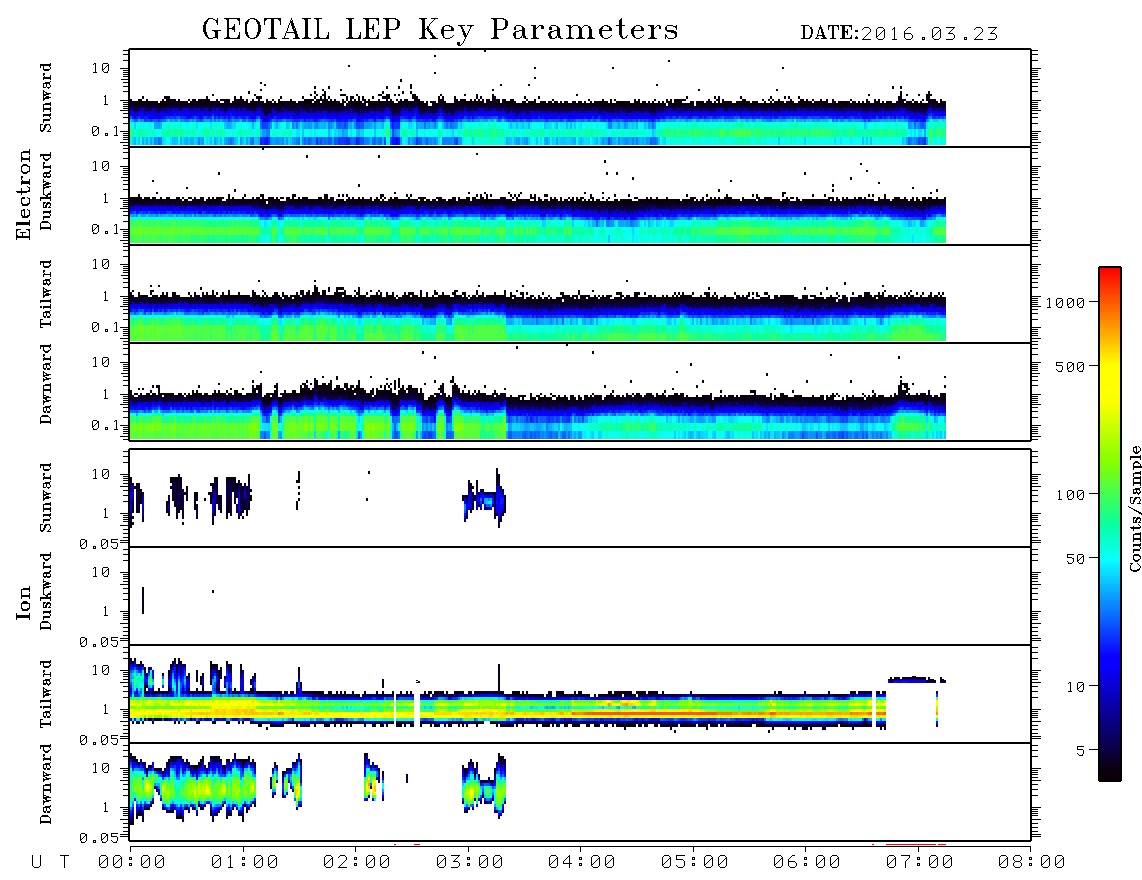Select the 'DATE:2016.03.23' label
This screenshot has height=880, width=1142.
coord(899,34)
